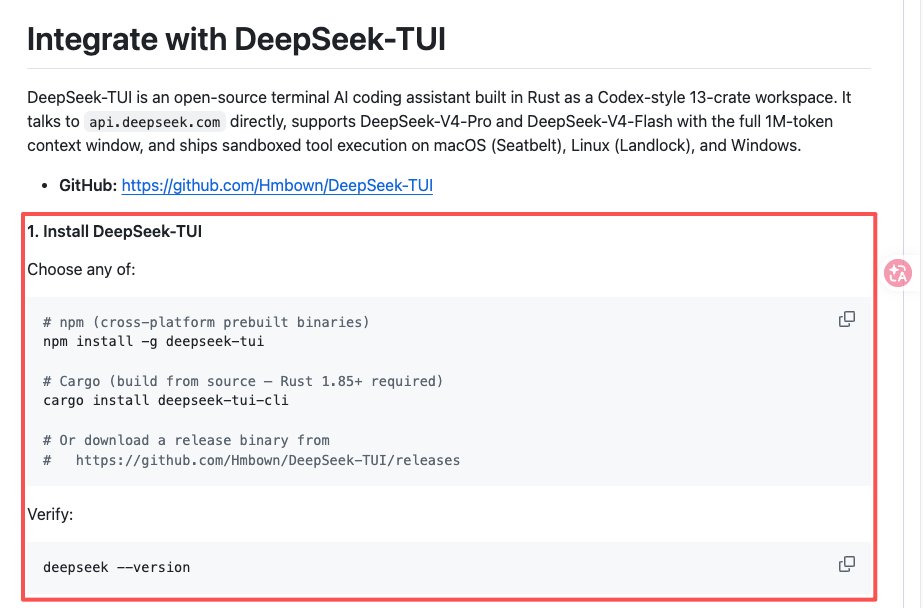The width and height of the screenshot is (923, 608).
Task: Click the Integrate with DeepSeek-TUI heading
Action: [236, 39]
